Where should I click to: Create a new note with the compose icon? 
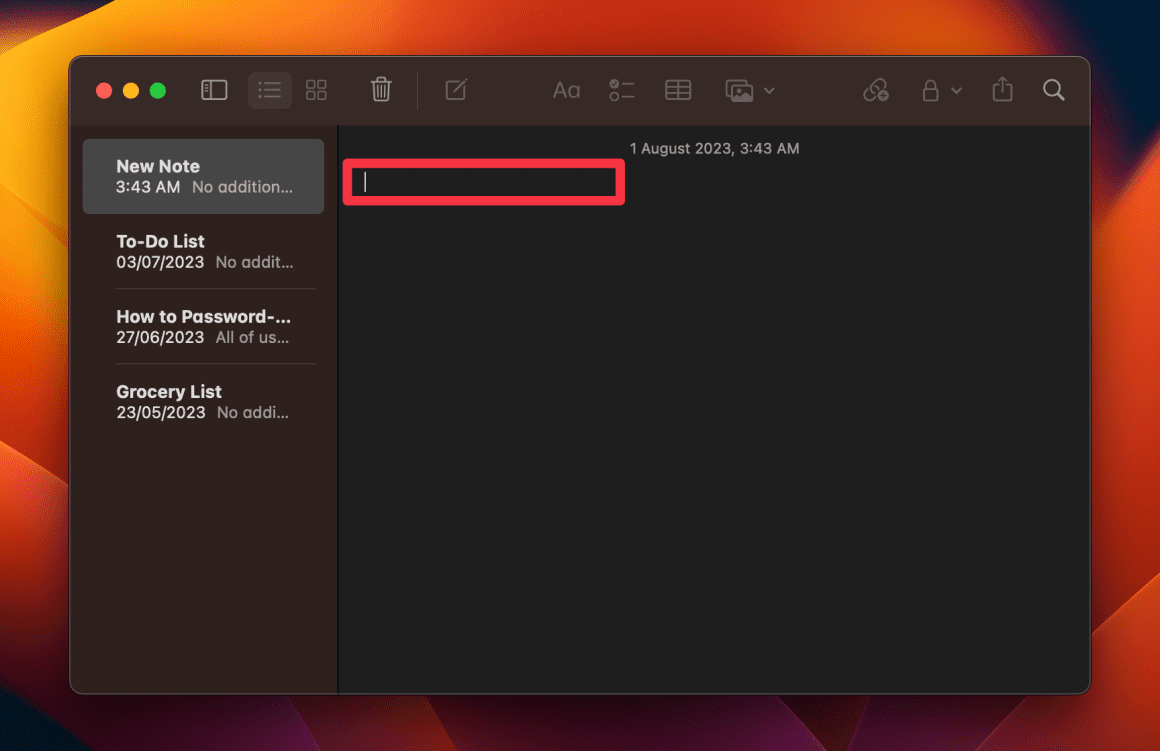[455, 90]
